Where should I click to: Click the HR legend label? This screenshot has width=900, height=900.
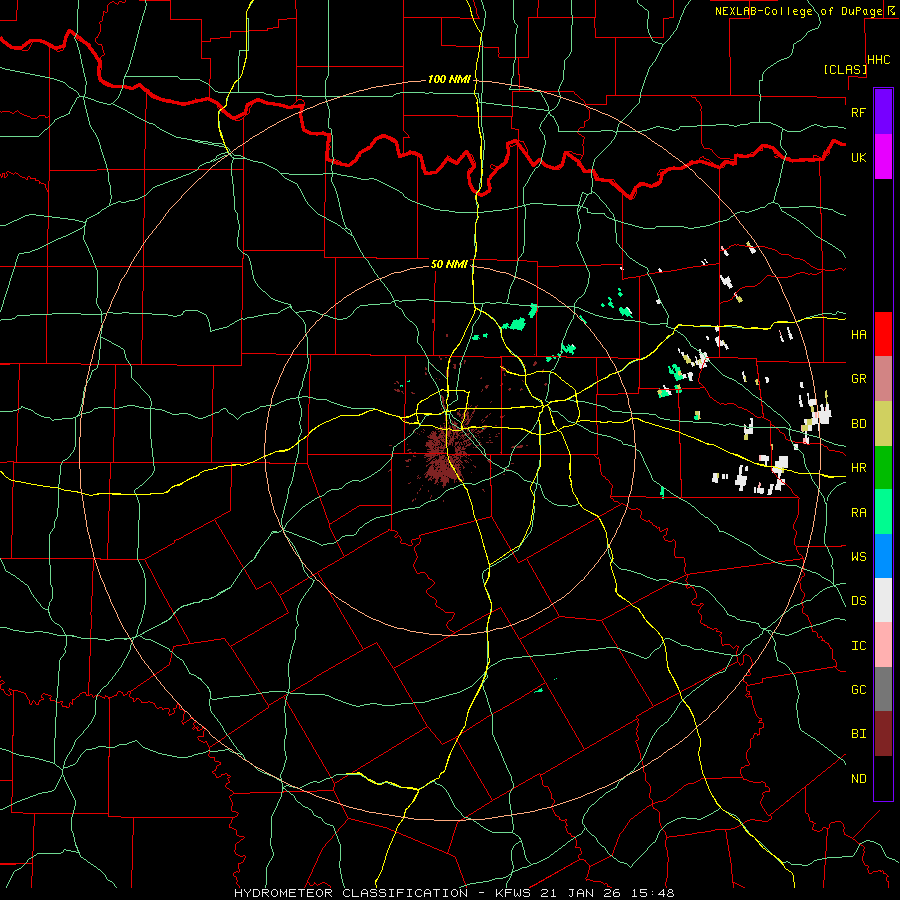858,468
